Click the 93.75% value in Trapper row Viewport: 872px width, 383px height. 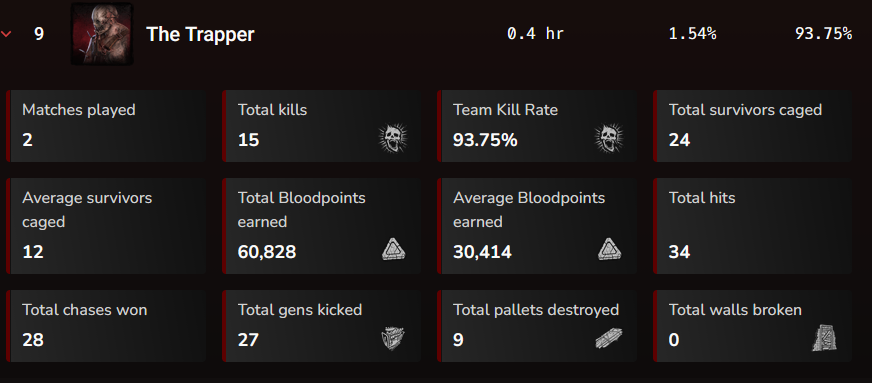point(823,34)
